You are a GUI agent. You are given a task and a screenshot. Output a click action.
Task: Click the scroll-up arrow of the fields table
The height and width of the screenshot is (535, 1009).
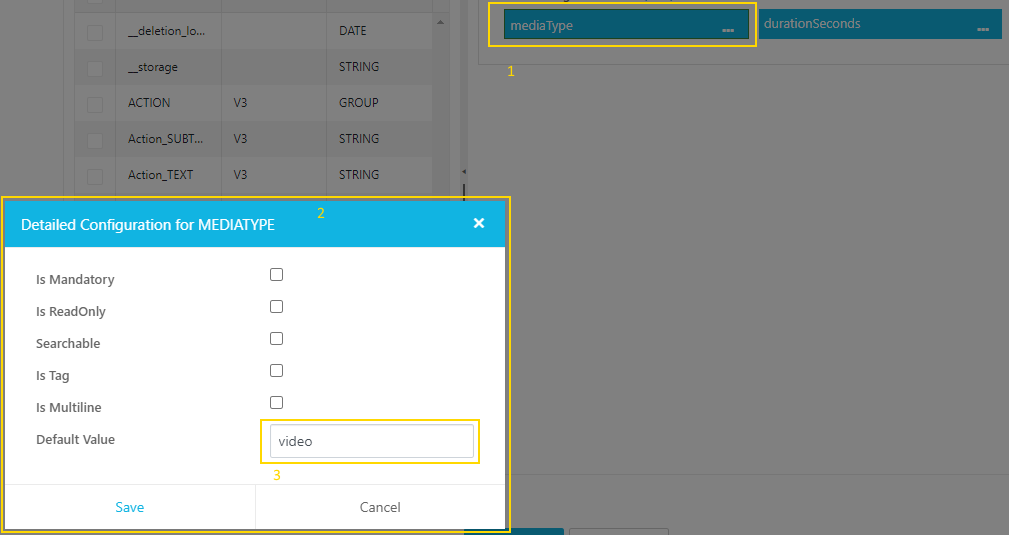point(442,21)
